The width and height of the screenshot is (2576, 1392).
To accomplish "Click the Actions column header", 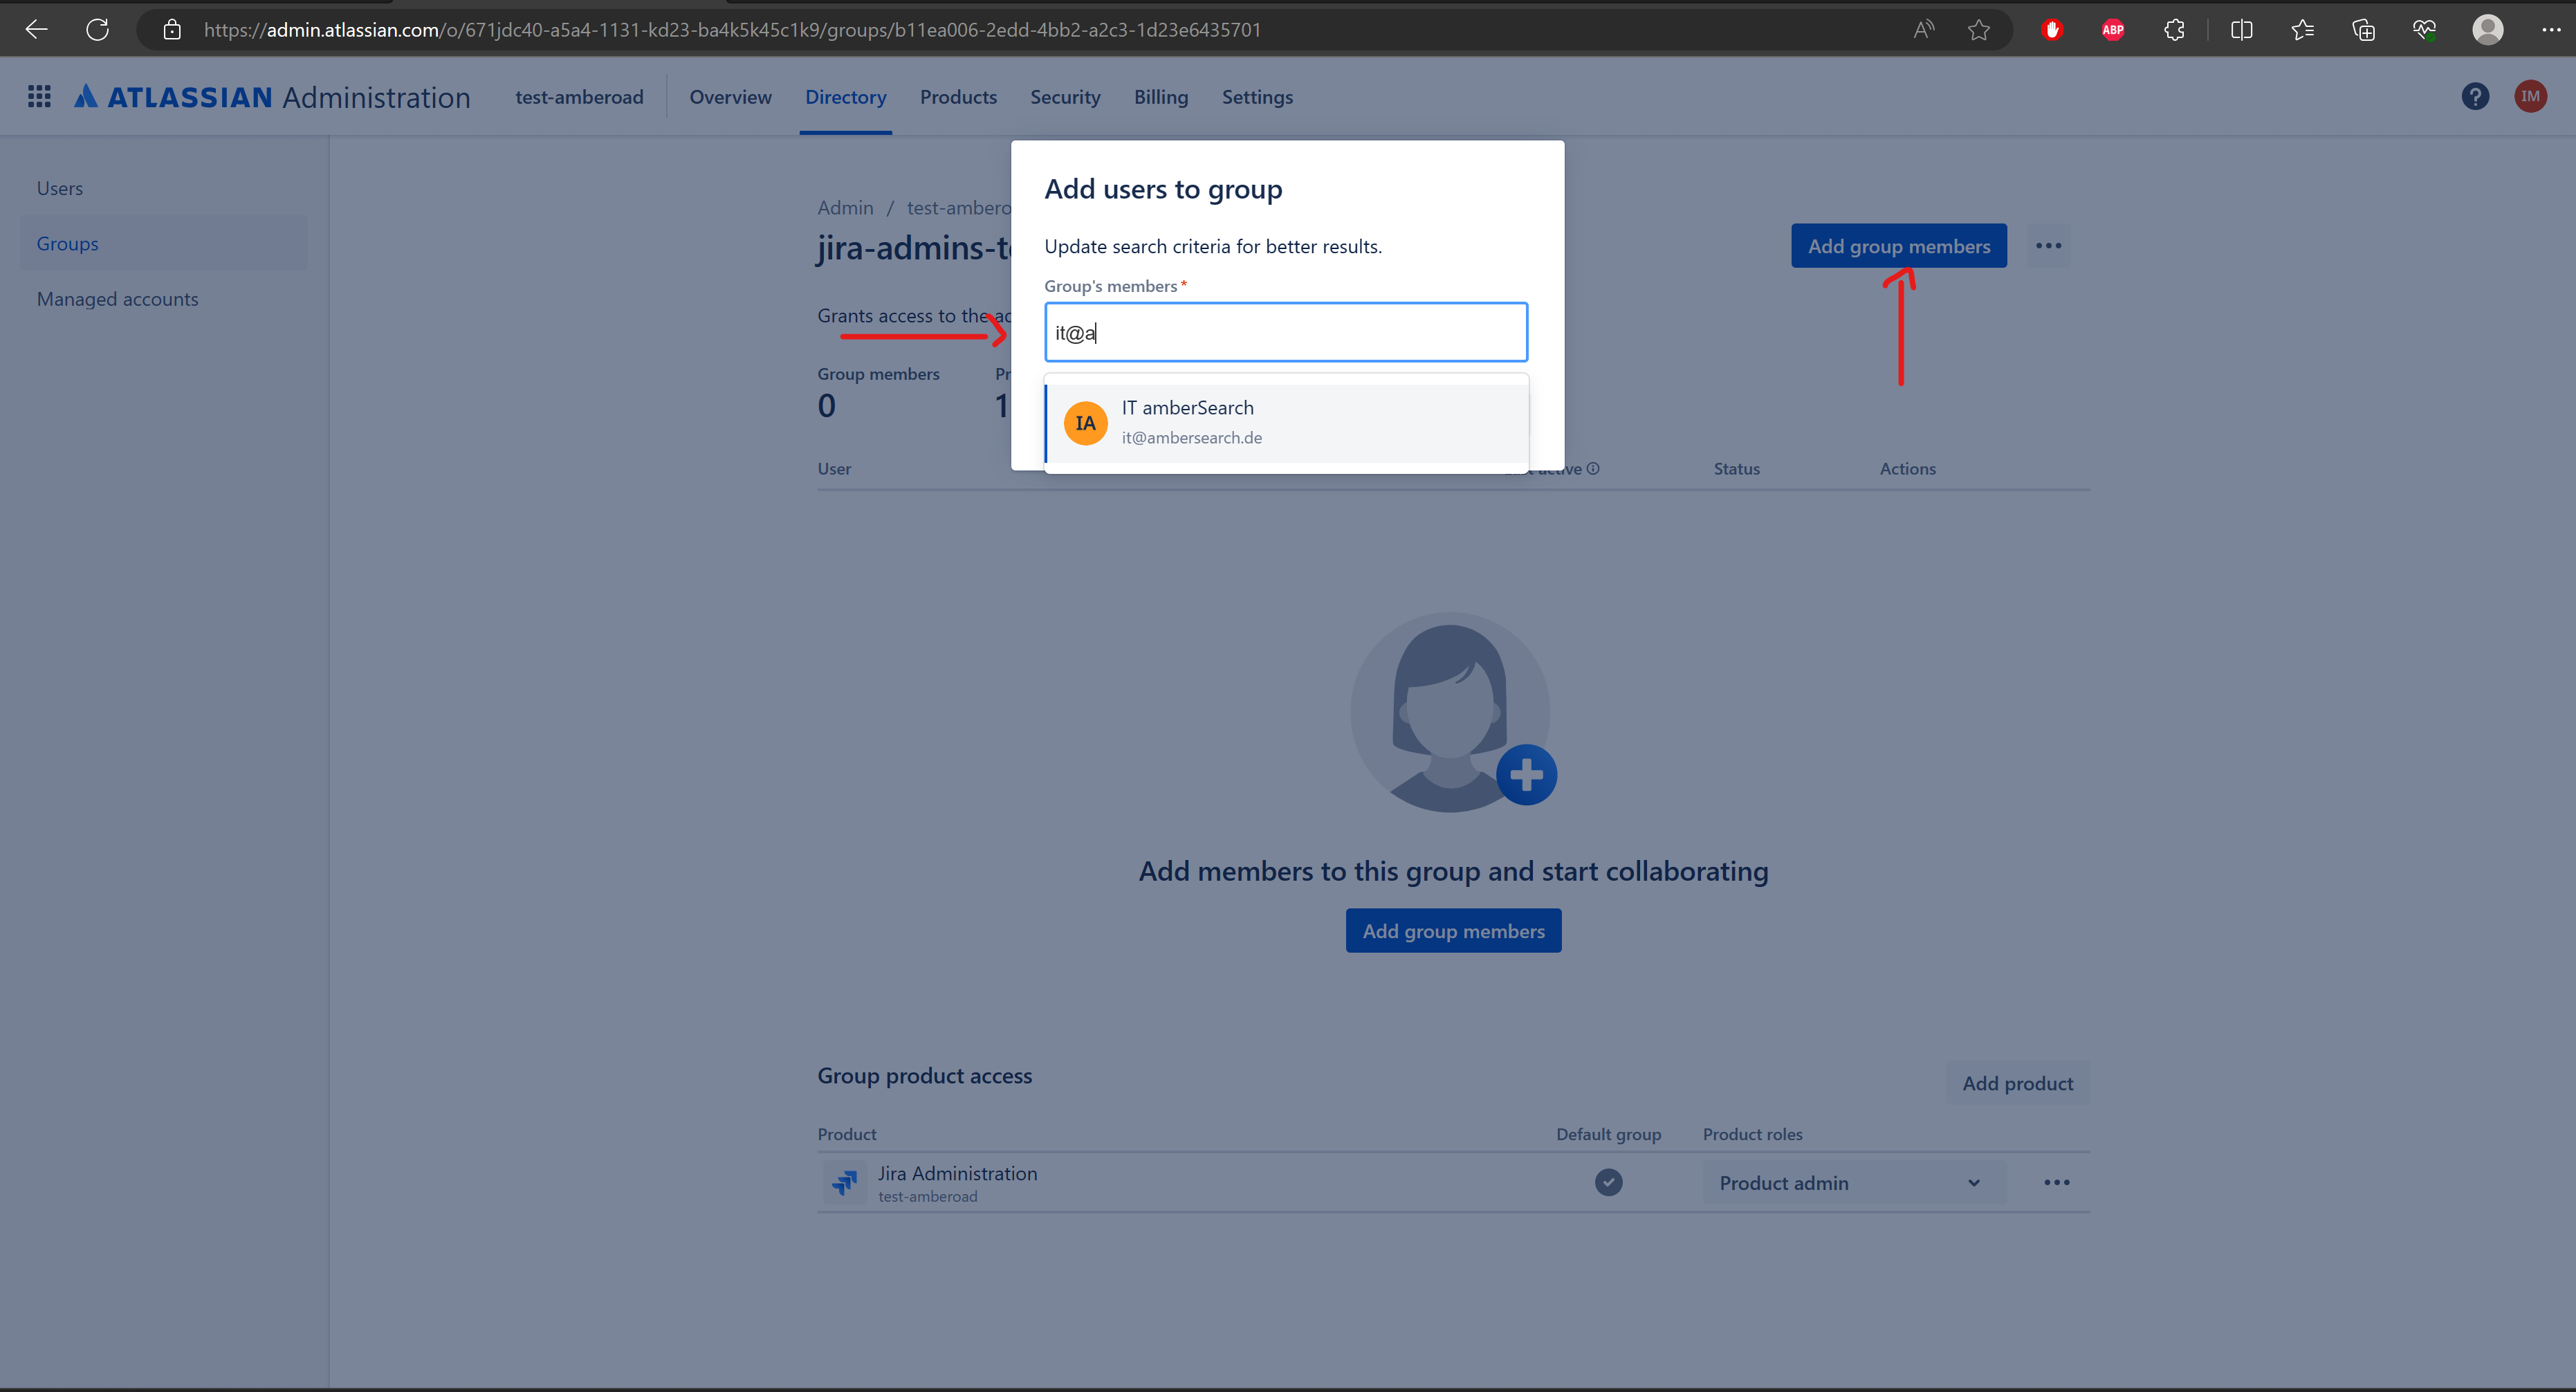I will 1907,469.
